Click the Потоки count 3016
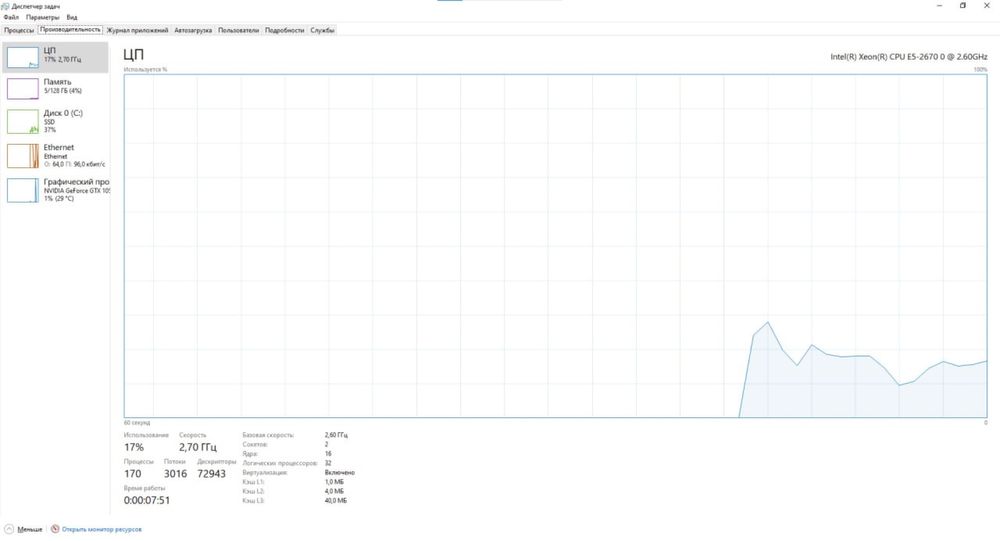The width and height of the screenshot is (1000, 541). (175, 474)
